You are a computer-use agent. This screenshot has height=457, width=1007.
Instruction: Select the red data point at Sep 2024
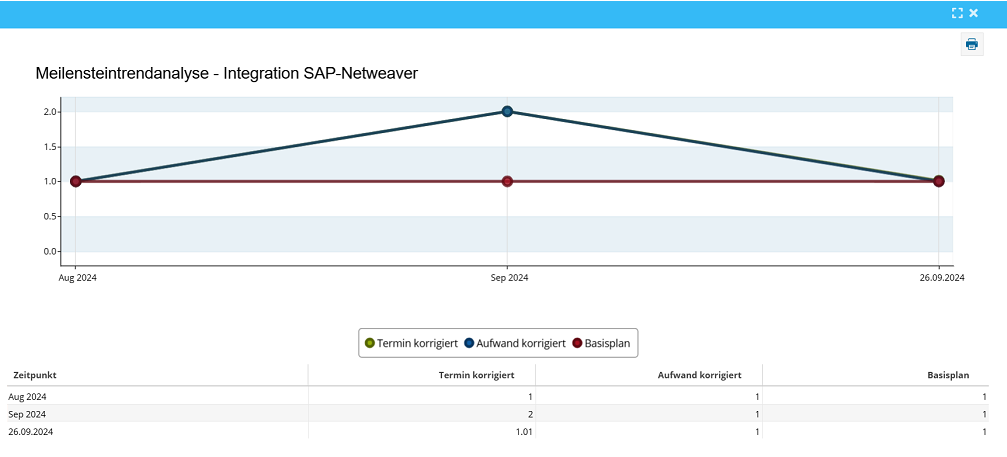pos(507,181)
